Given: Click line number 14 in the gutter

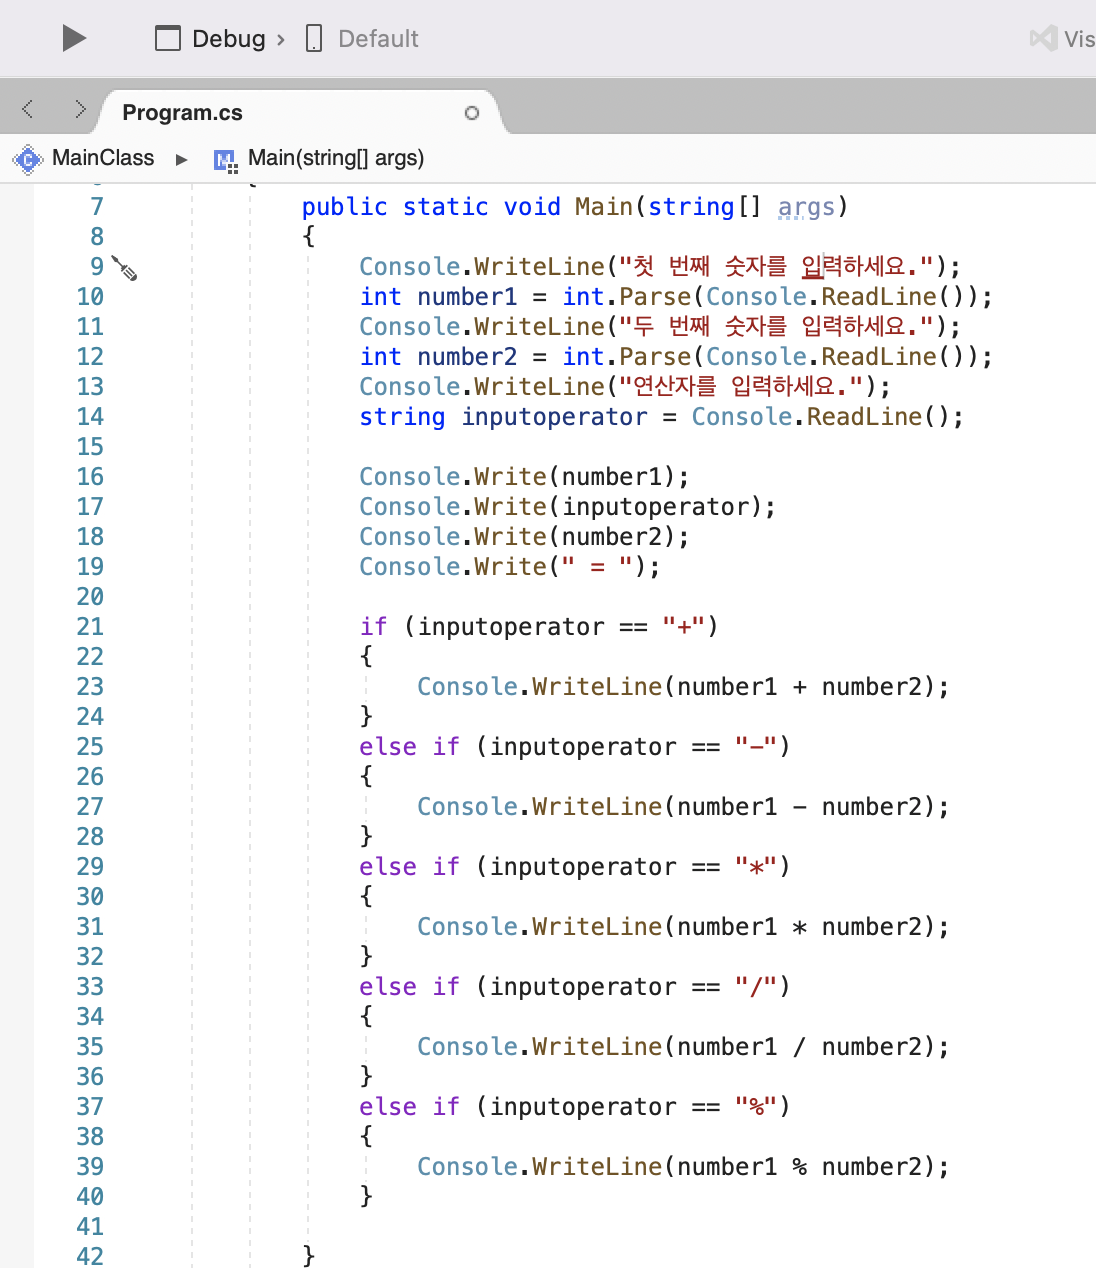Looking at the screenshot, I should coord(90,417).
